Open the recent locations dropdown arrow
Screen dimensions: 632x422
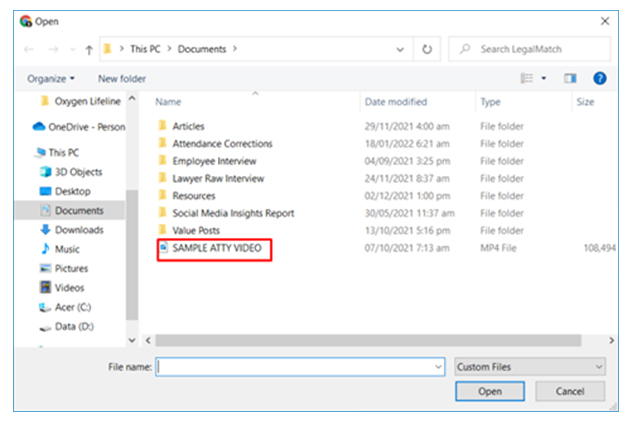(73, 50)
